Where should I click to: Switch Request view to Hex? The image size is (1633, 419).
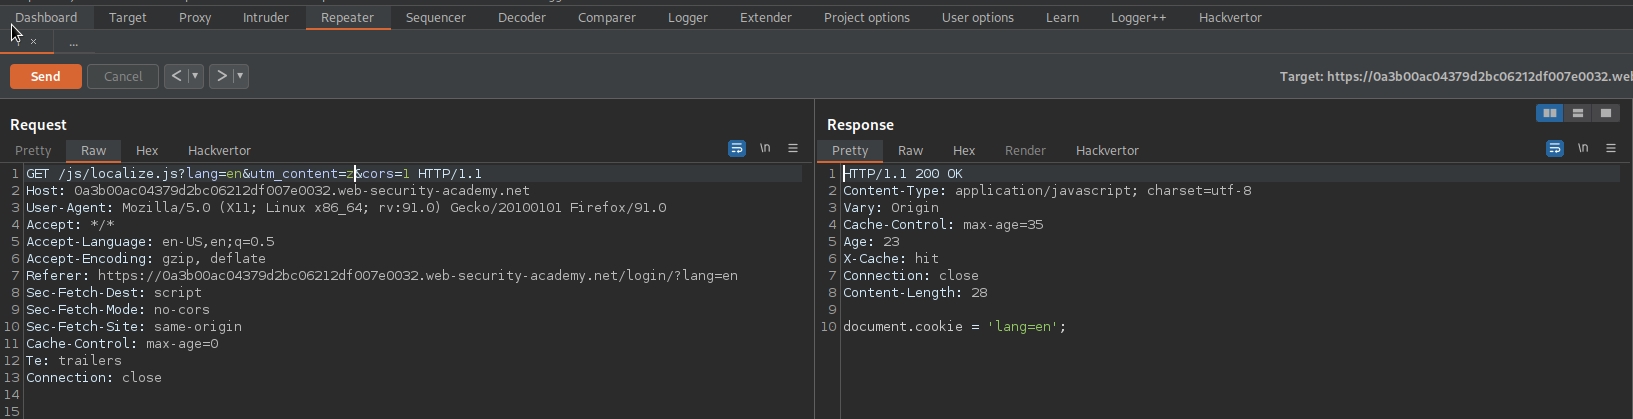pyautogui.click(x=147, y=150)
